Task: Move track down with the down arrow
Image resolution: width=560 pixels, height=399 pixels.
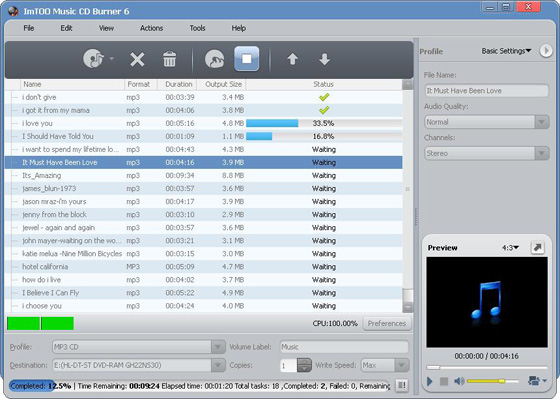Action: click(x=324, y=59)
